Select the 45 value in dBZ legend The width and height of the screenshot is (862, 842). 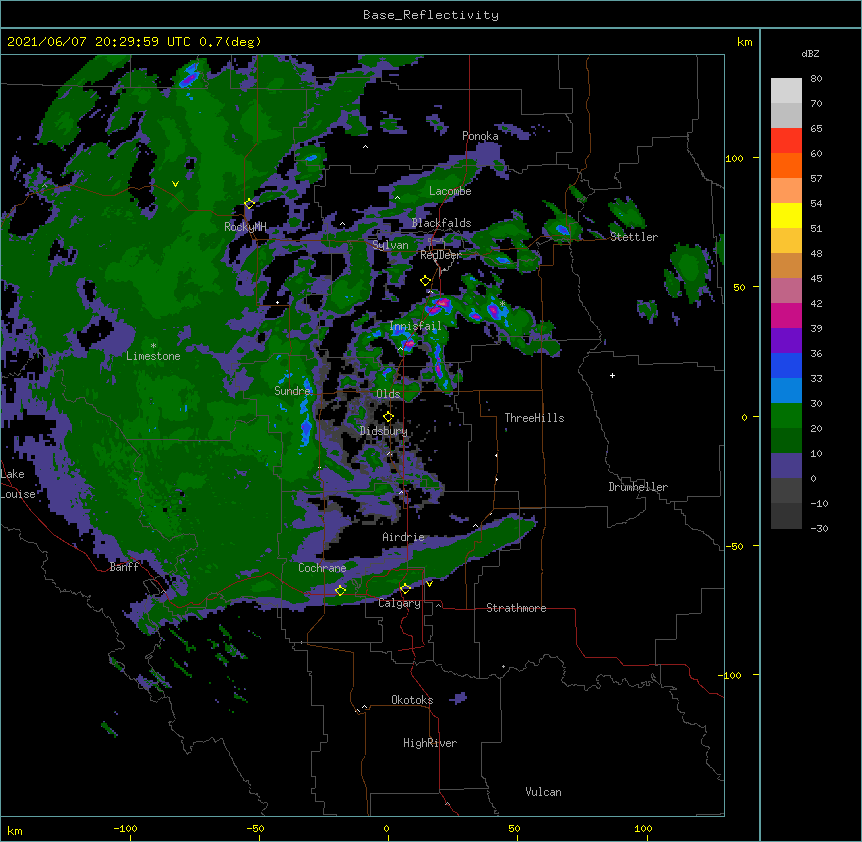[x=816, y=279]
